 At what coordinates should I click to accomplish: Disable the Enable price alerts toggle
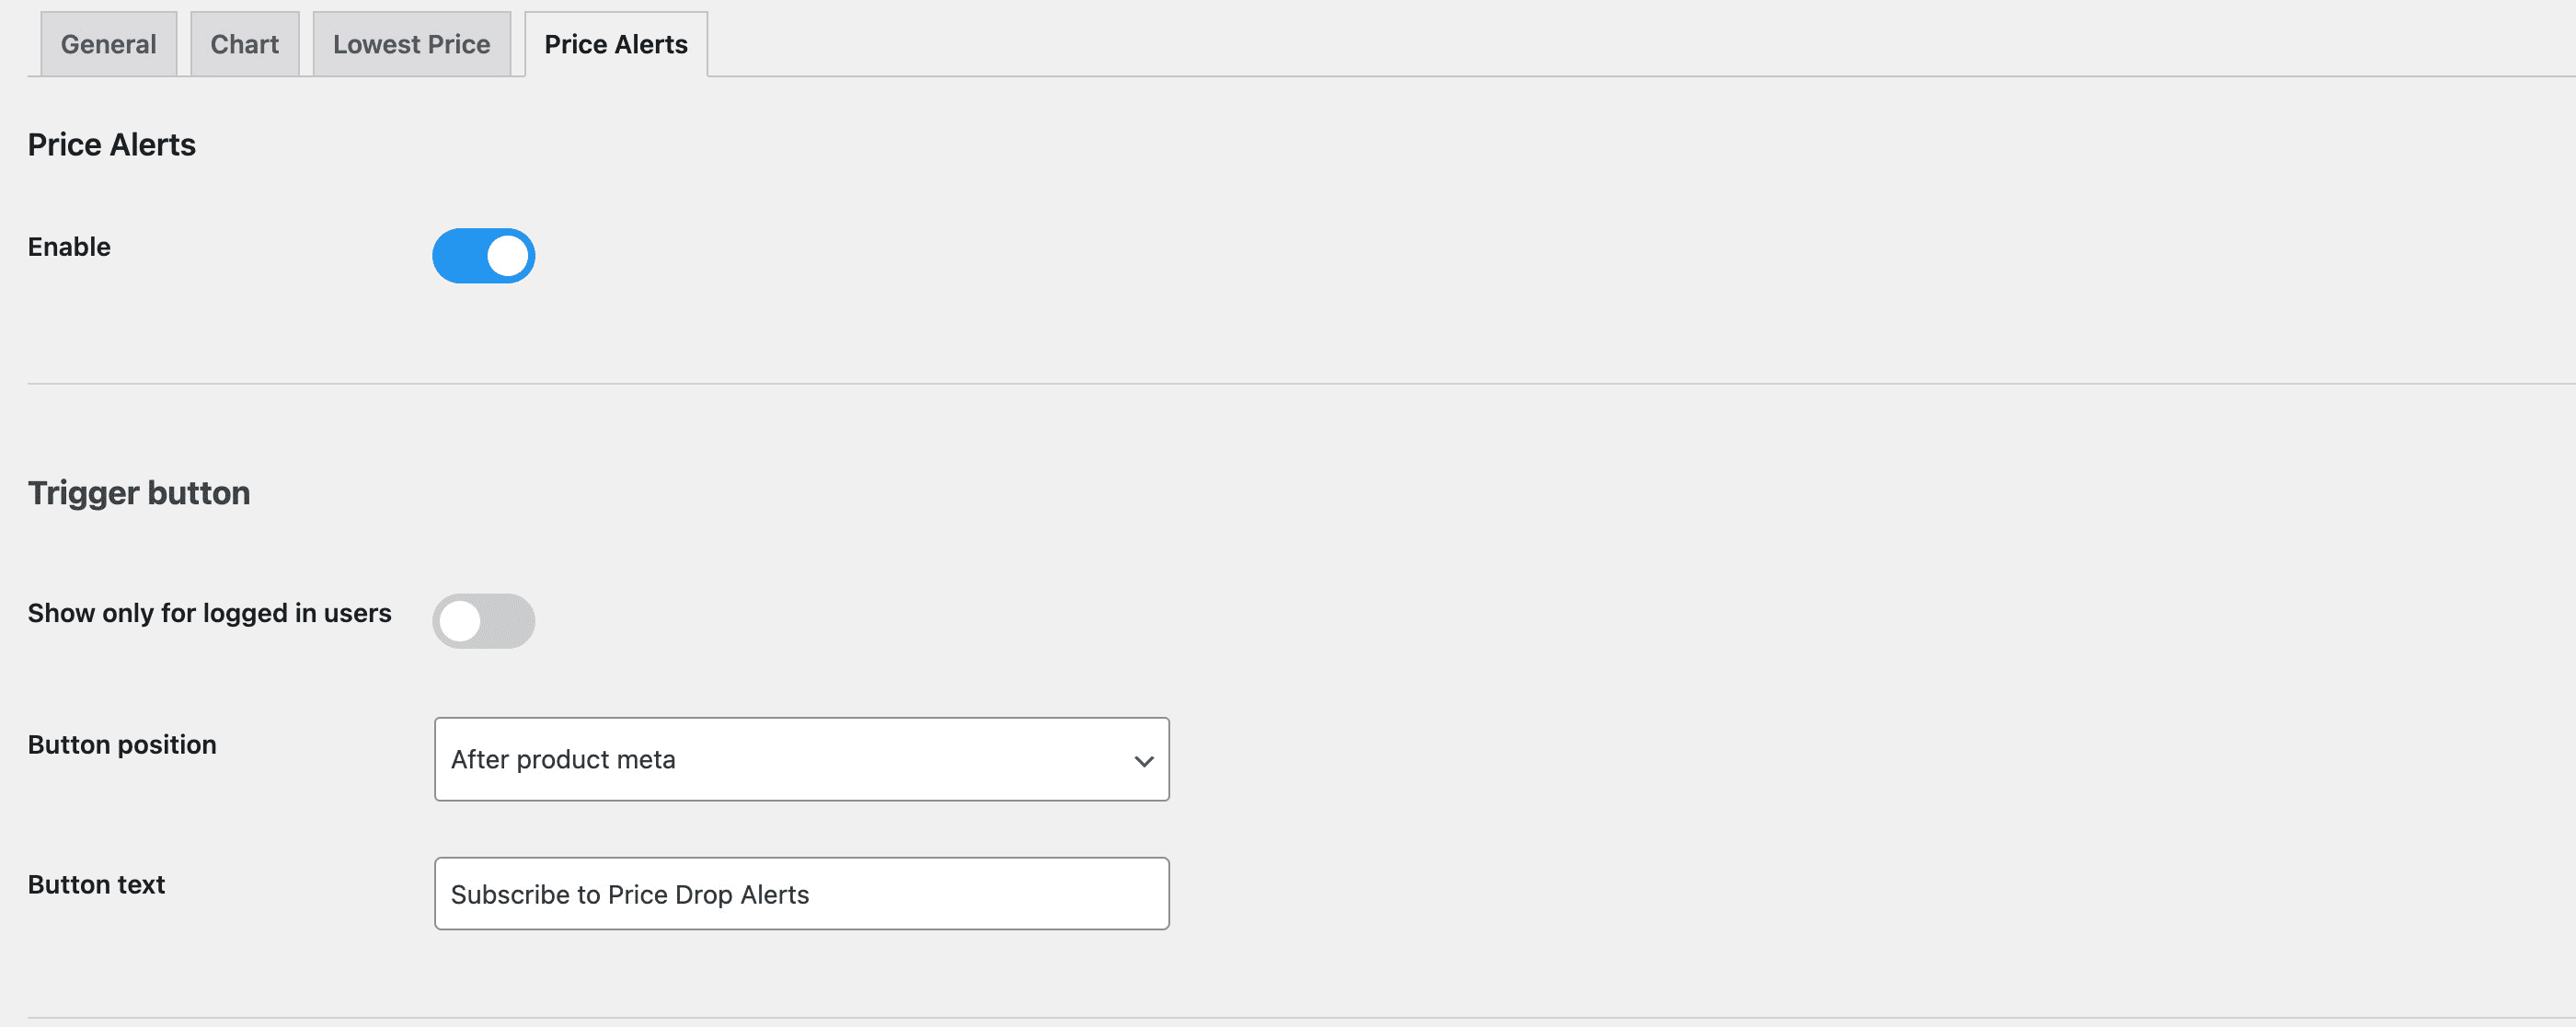tap(483, 256)
